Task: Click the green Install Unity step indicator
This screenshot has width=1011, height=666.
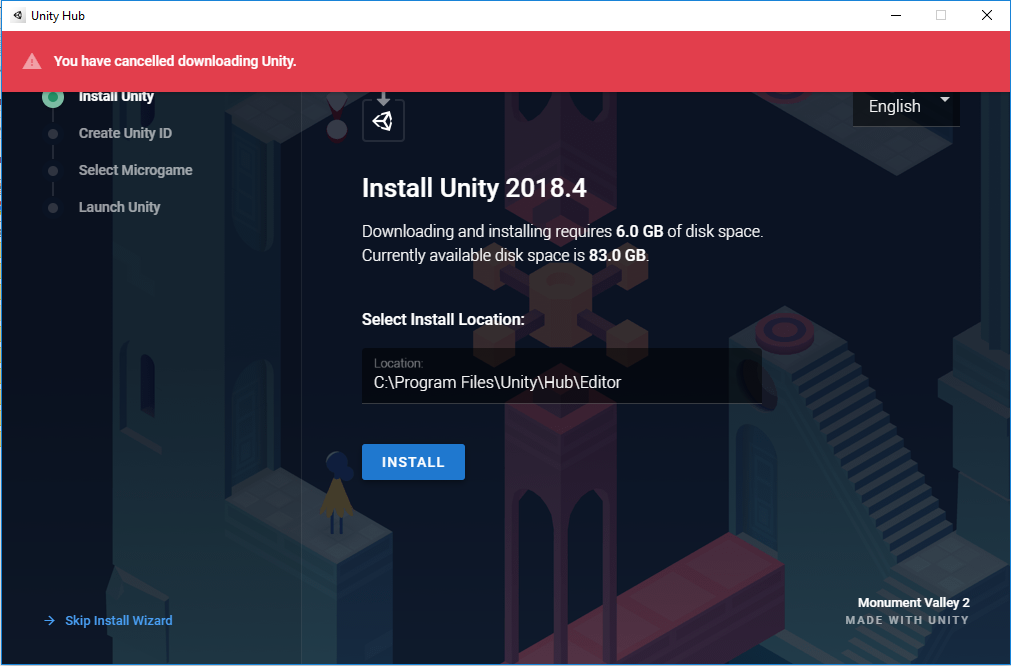Action: [53, 98]
